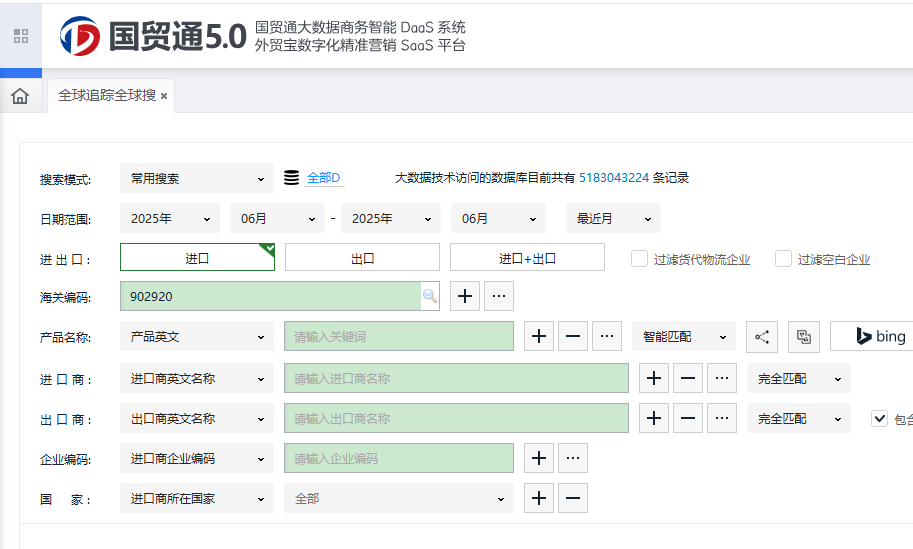
Task: Select the 出口 option
Action: click(362, 257)
